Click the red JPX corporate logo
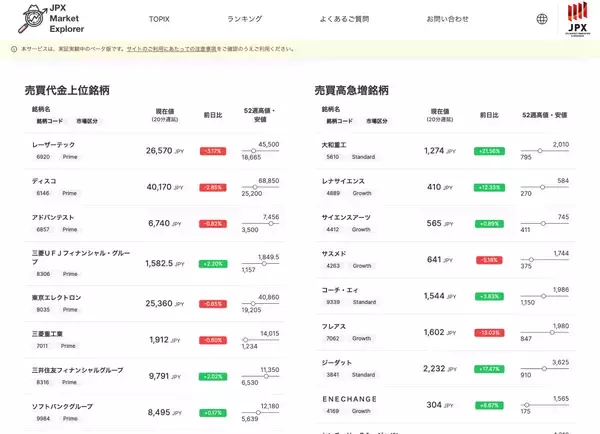This screenshot has width=600, height=434. pyautogui.click(x=577, y=19)
